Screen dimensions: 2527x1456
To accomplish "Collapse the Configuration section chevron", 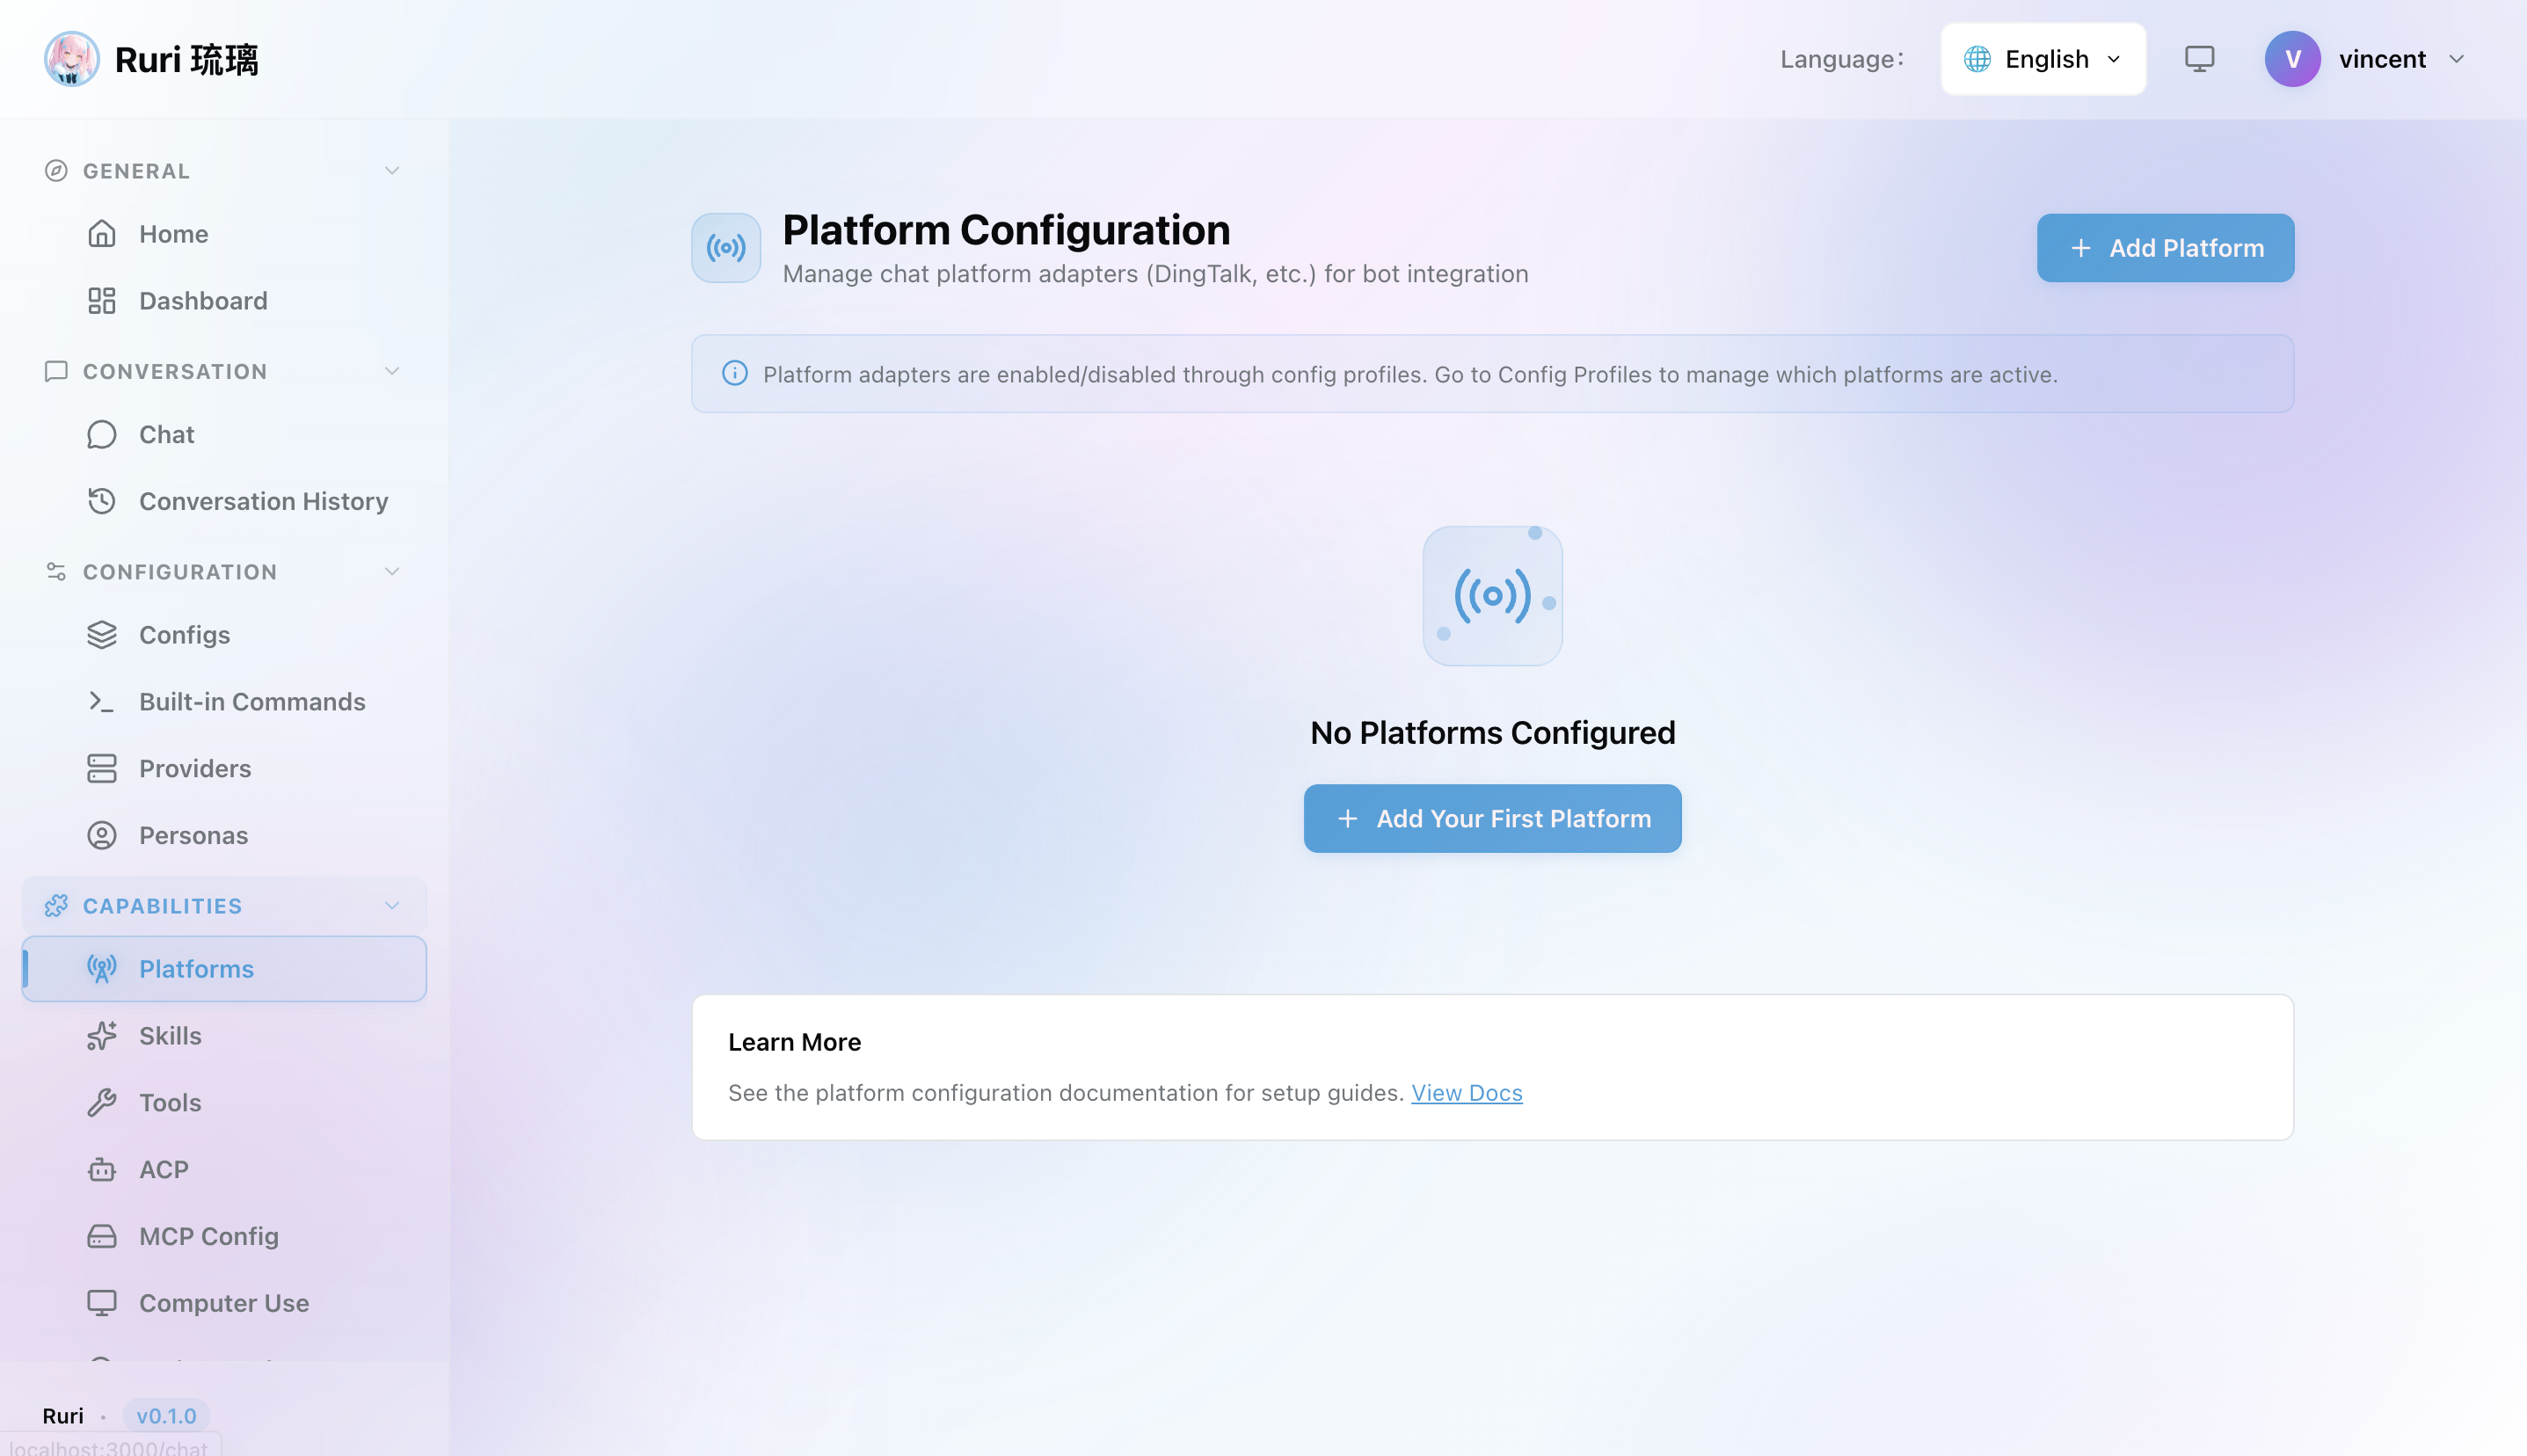I will point(392,572).
